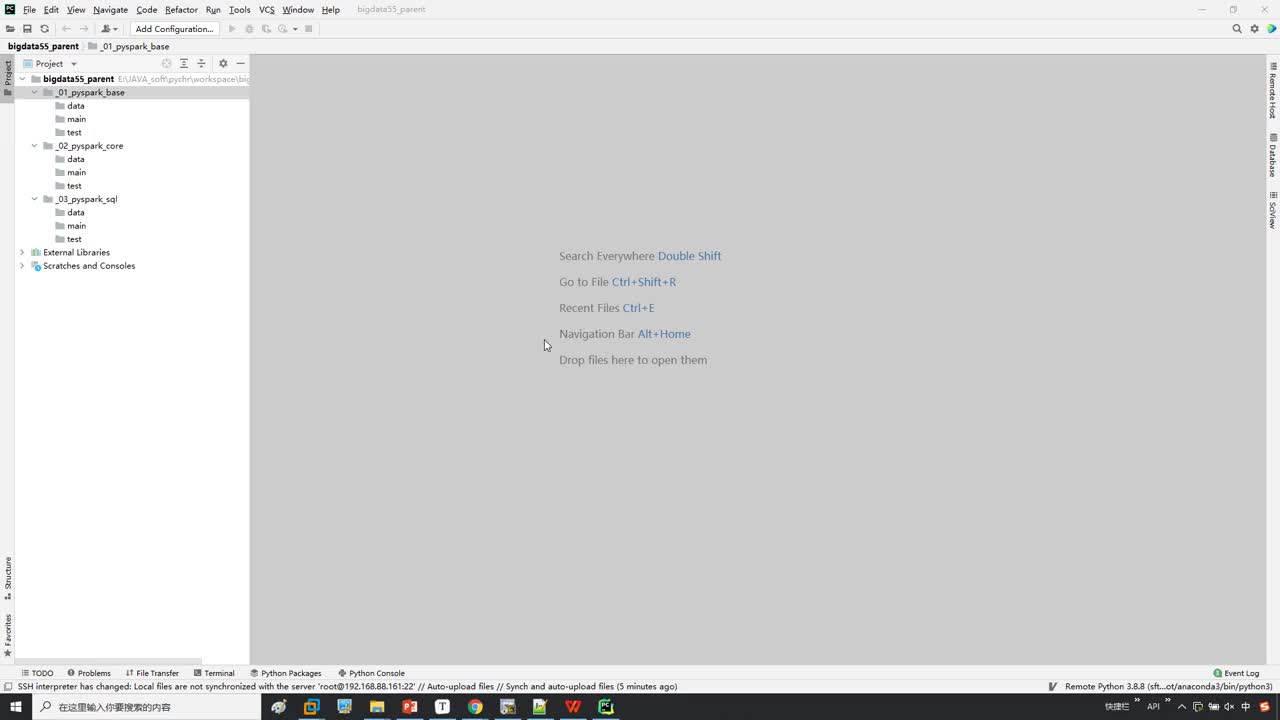1280x720 pixels.
Task: Collapse the bigdata55_parent root node
Action: pos(22,79)
